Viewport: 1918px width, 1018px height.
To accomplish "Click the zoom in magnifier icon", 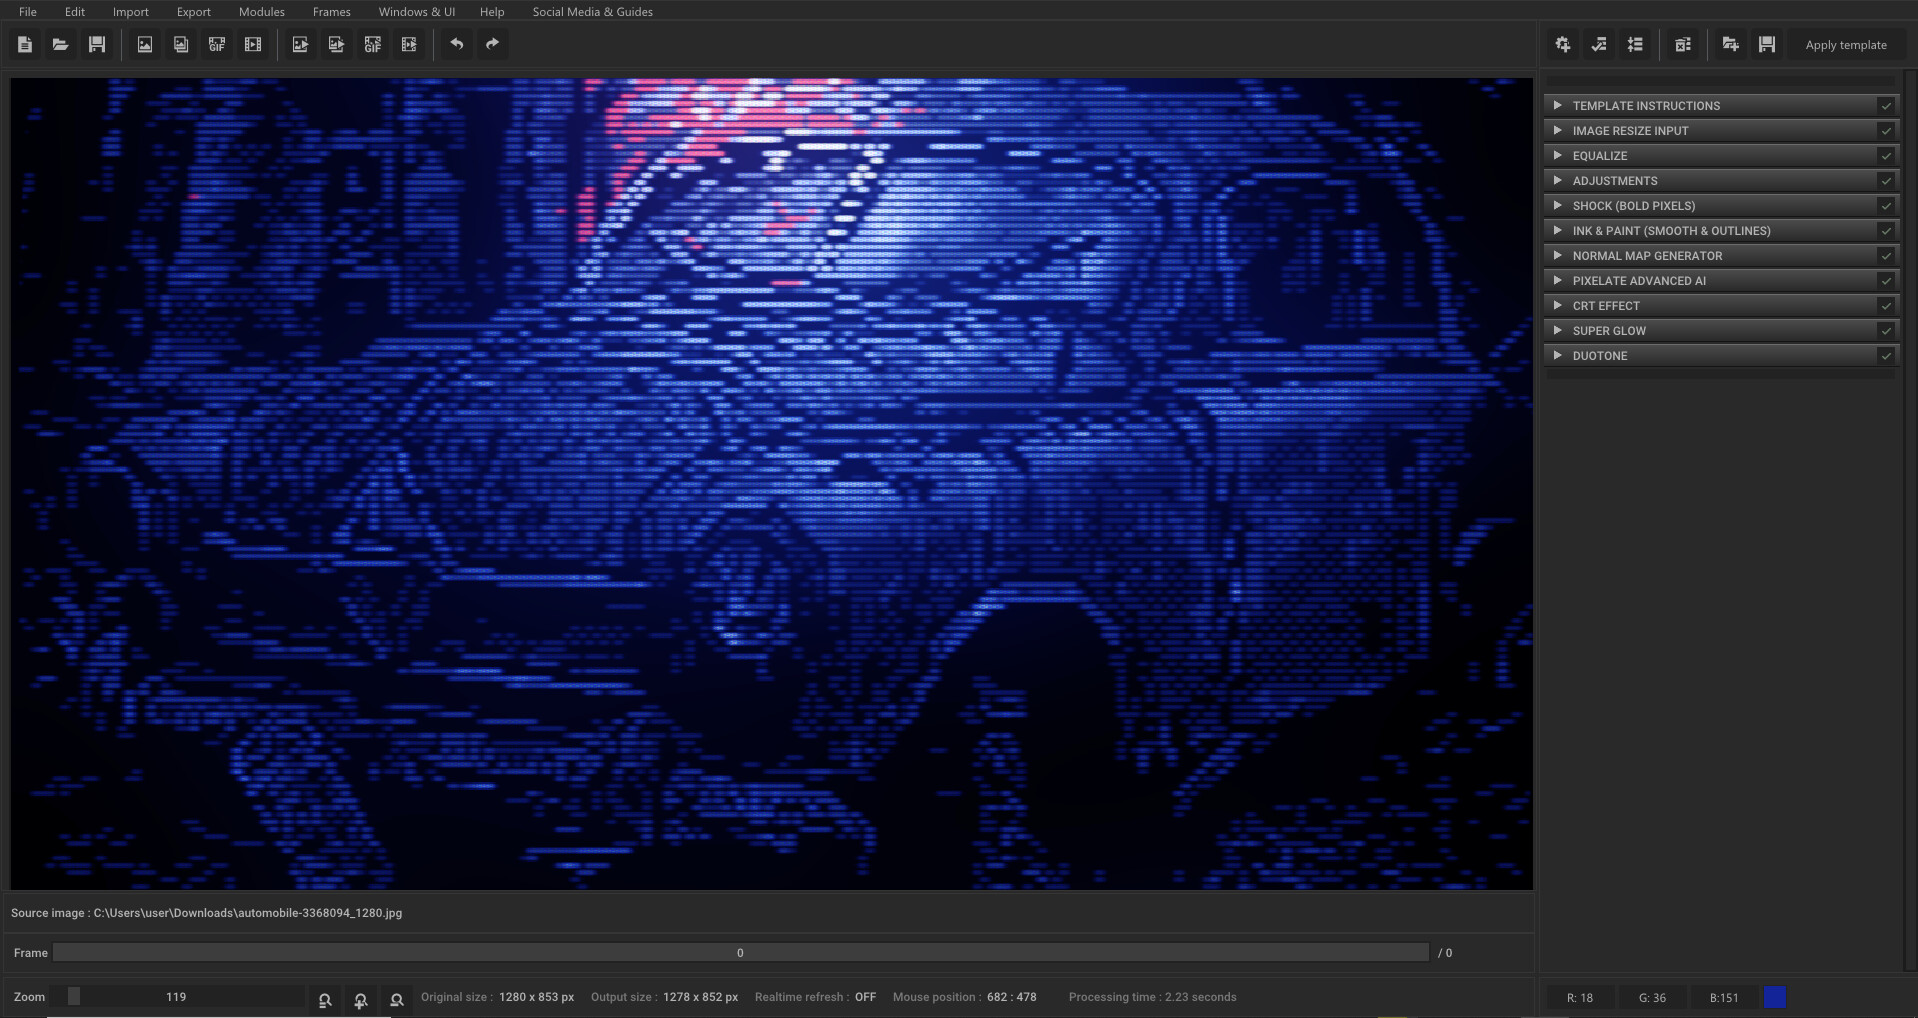I will (x=360, y=1000).
